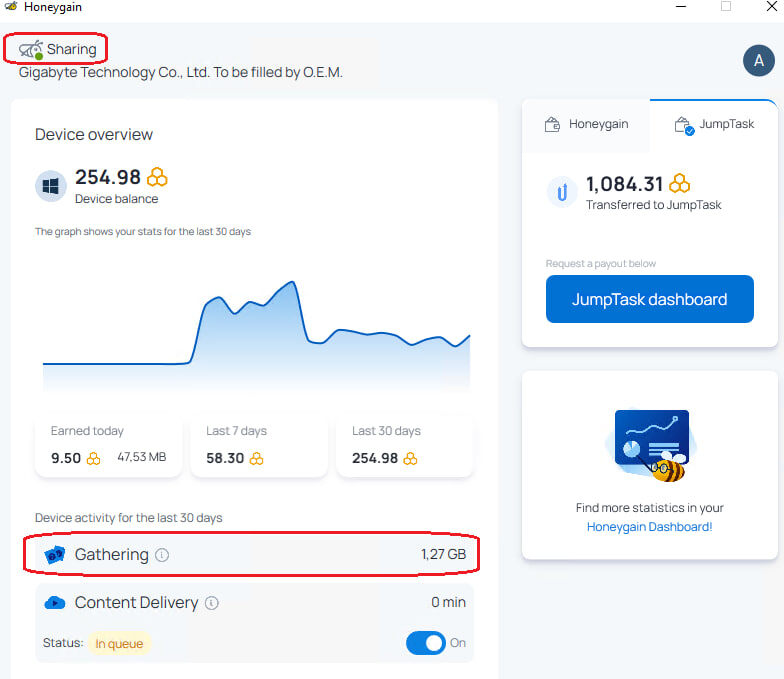Click the In queue status badge
784x679 pixels.
click(119, 644)
